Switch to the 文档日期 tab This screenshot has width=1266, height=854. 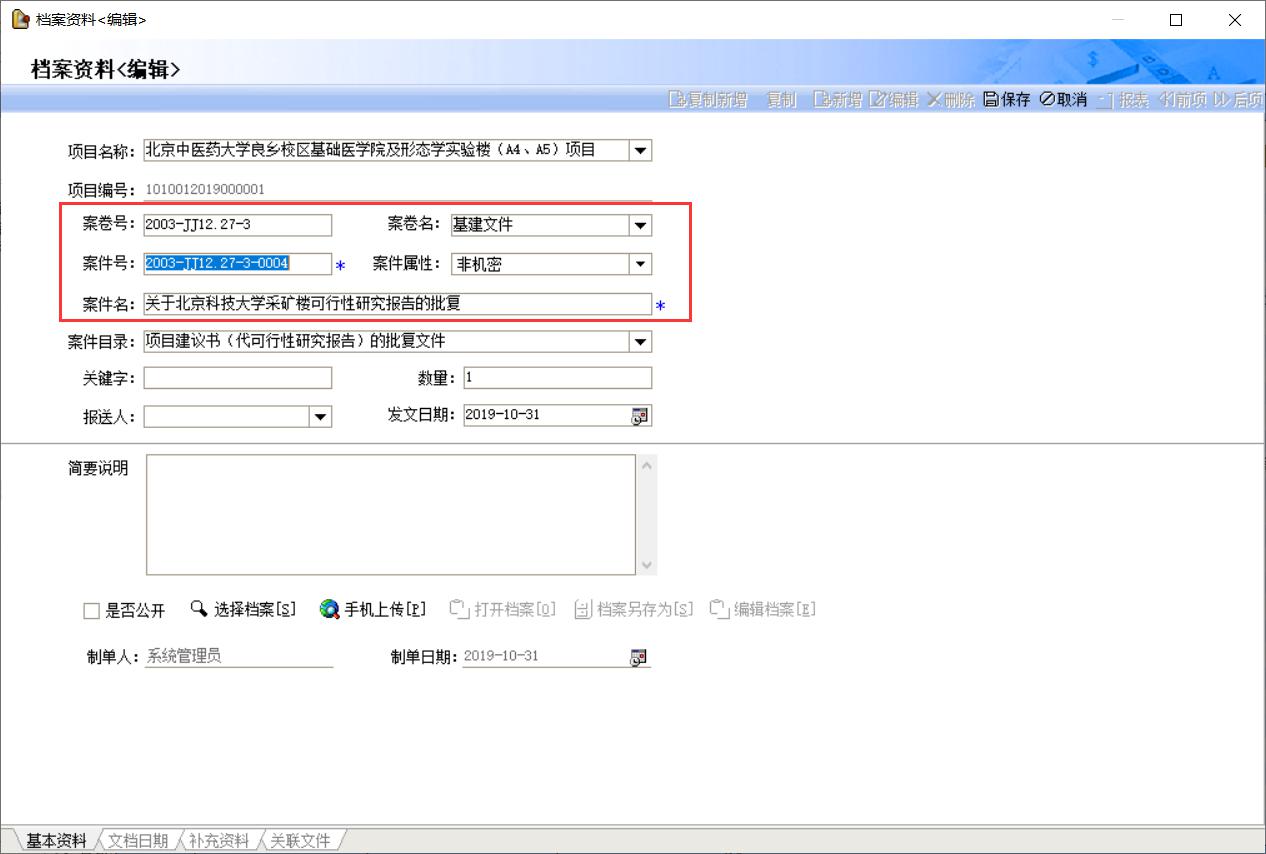[x=138, y=841]
